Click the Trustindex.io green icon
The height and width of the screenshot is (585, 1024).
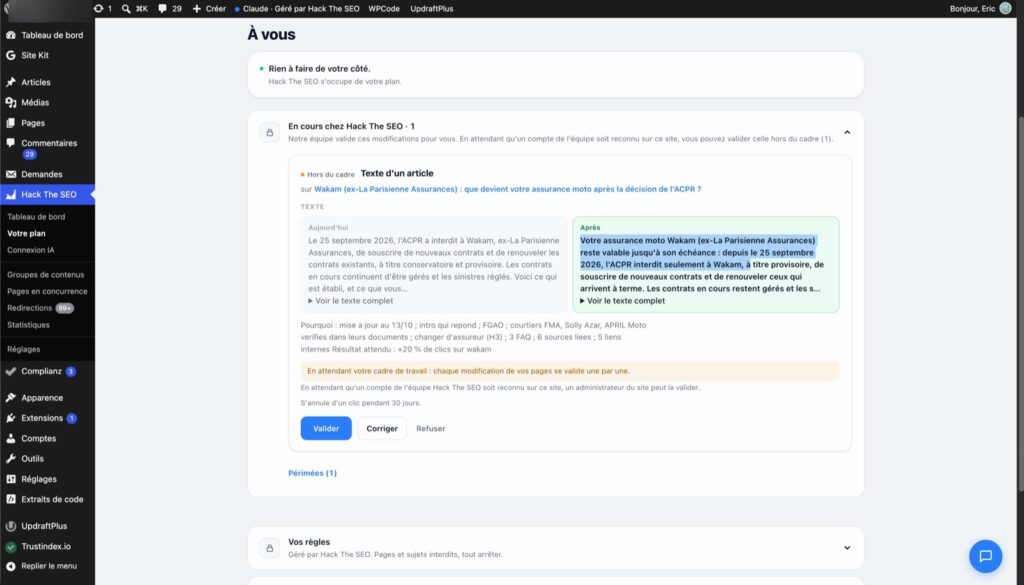(11, 546)
